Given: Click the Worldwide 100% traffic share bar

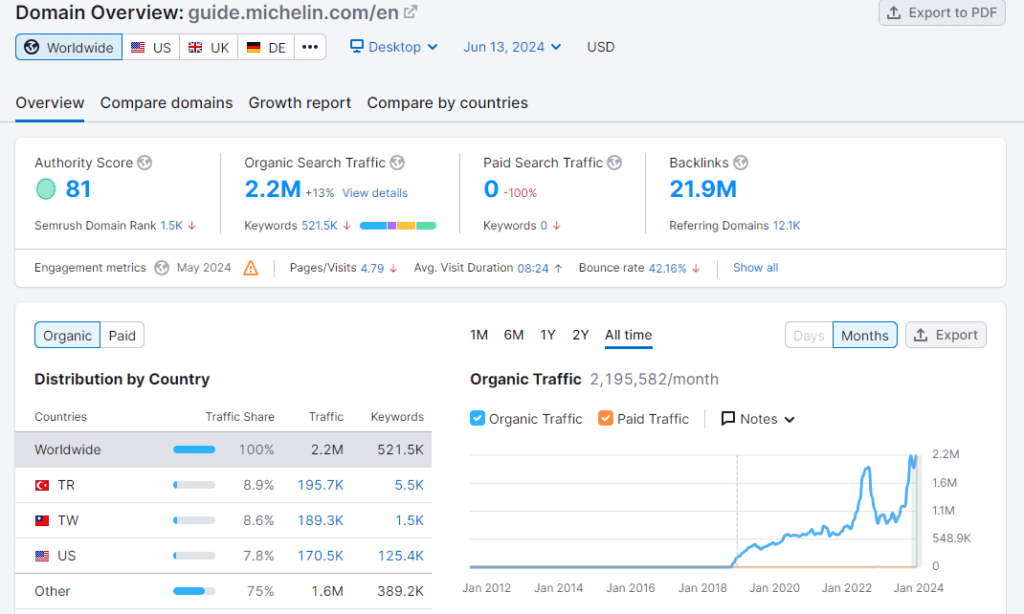Looking at the screenshot, I should coord(194,449).
